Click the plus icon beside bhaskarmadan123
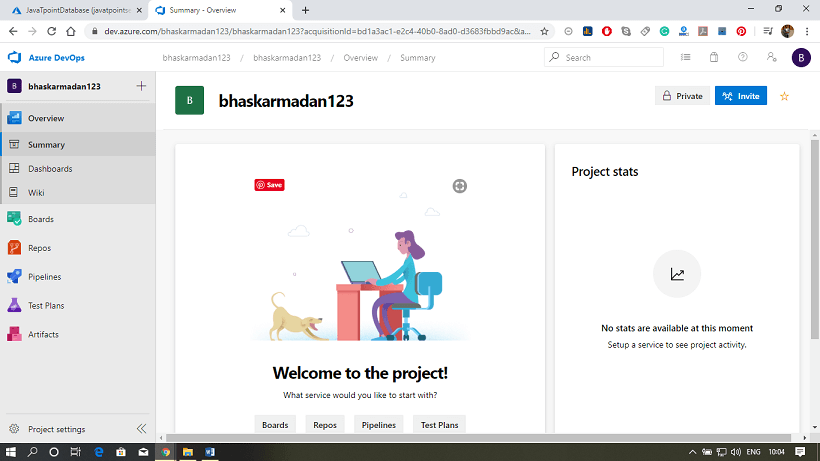820x461 pixels. pyautogui.click(x=141, y=86)
